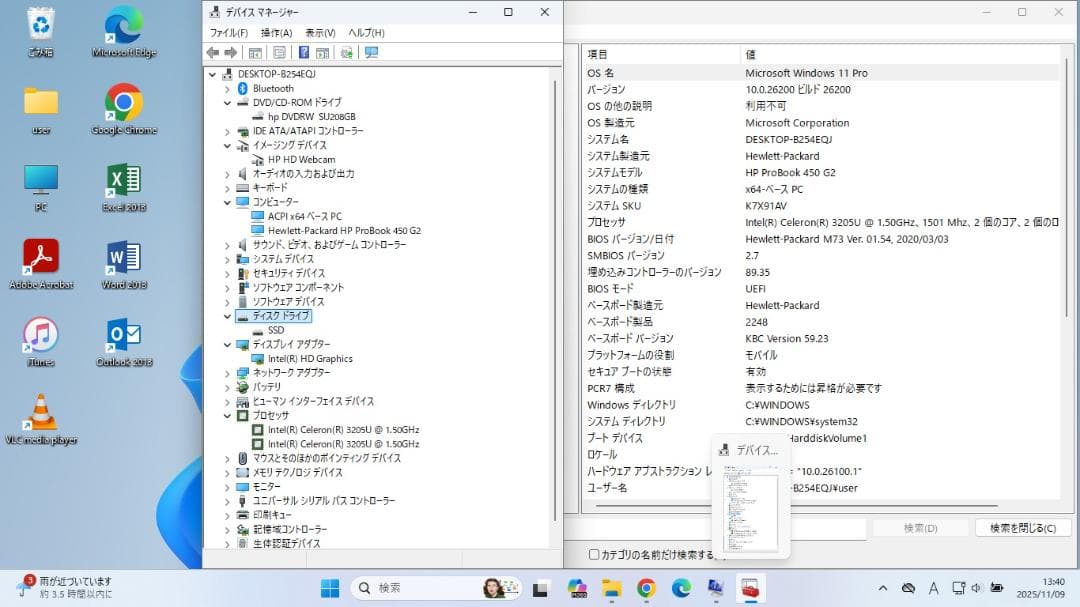Collapse the DESKTOP-B254EQJ root node
Image resolution: width=1080 pixels, height=607 pixels.
tap(212, 74)
